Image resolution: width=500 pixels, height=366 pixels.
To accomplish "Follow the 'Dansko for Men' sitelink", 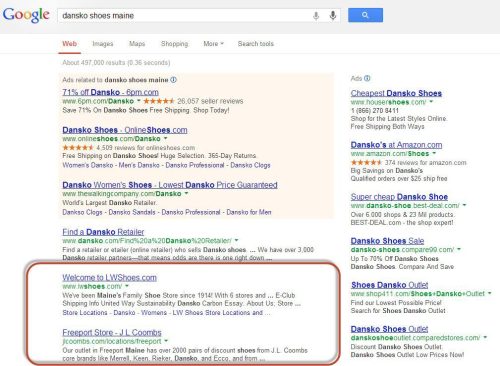I will pos(249,212).
